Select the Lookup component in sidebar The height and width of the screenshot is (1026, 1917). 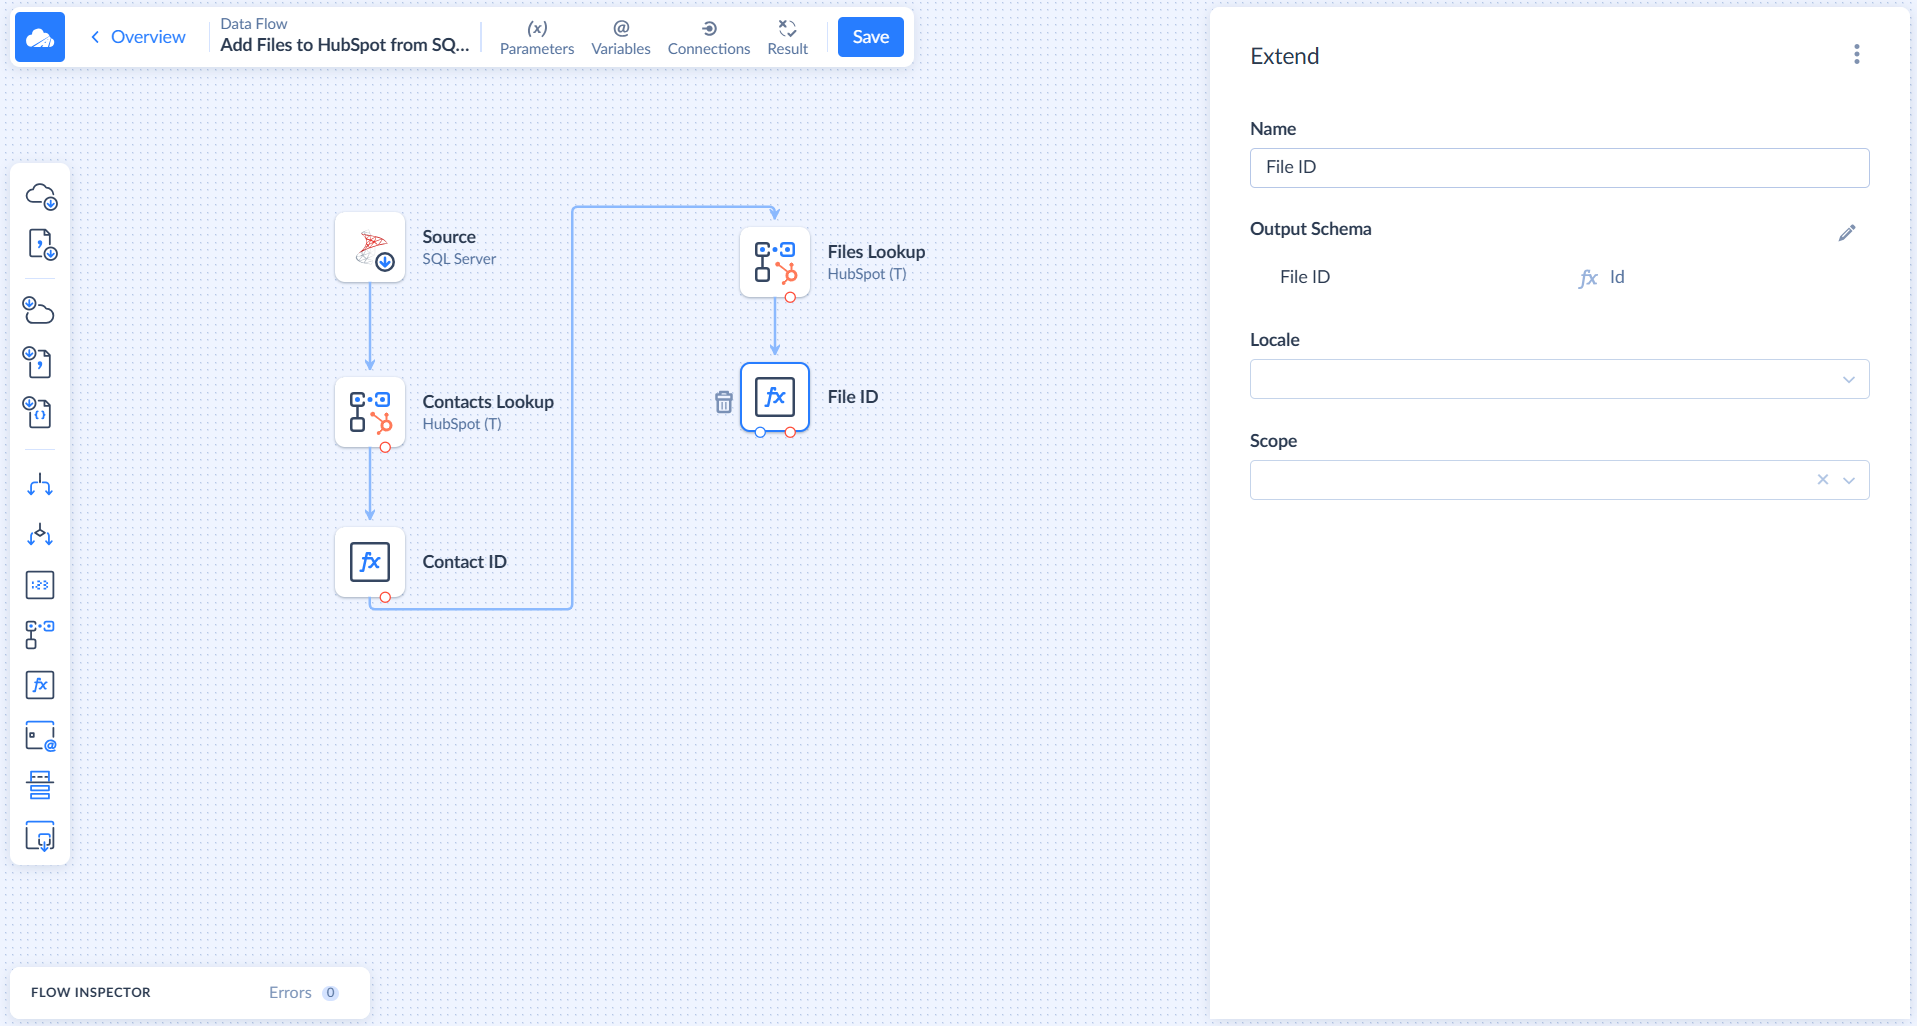tap(40, 635)
